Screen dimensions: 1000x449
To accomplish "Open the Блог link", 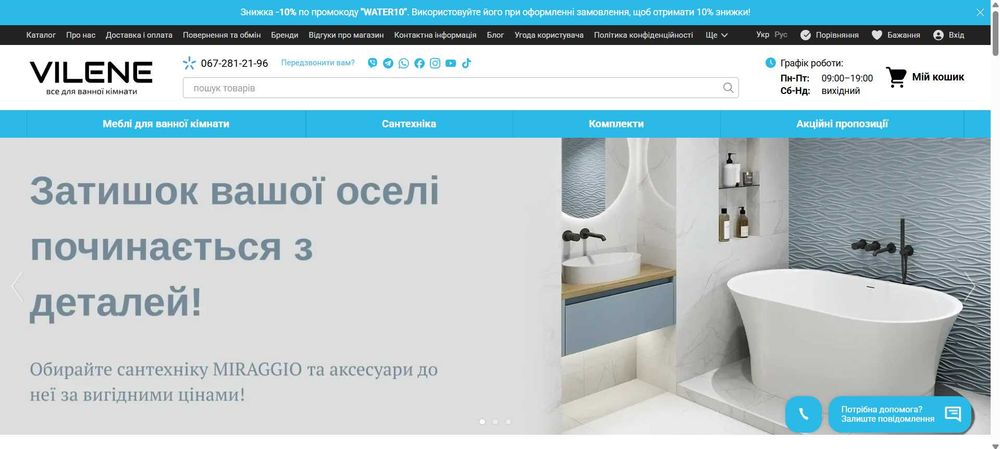I will tap(496, 35).
